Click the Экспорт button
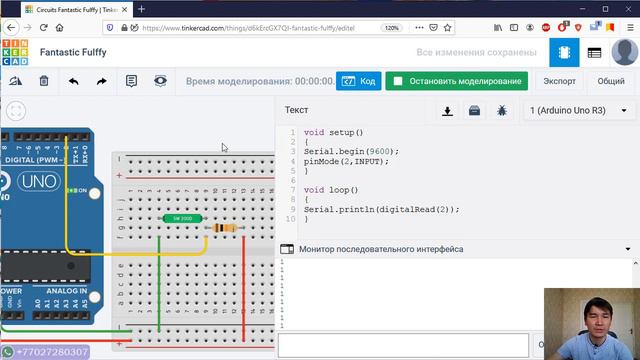Screen dimensions: 640x360 [559, 81]
